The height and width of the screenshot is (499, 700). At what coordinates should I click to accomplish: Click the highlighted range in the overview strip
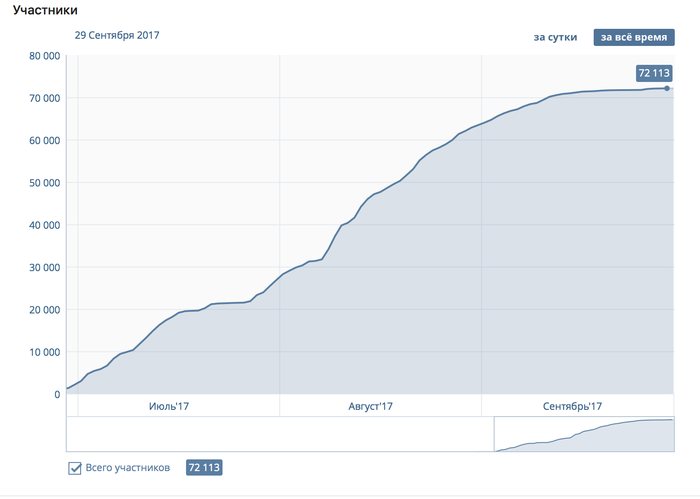(584, 435)
